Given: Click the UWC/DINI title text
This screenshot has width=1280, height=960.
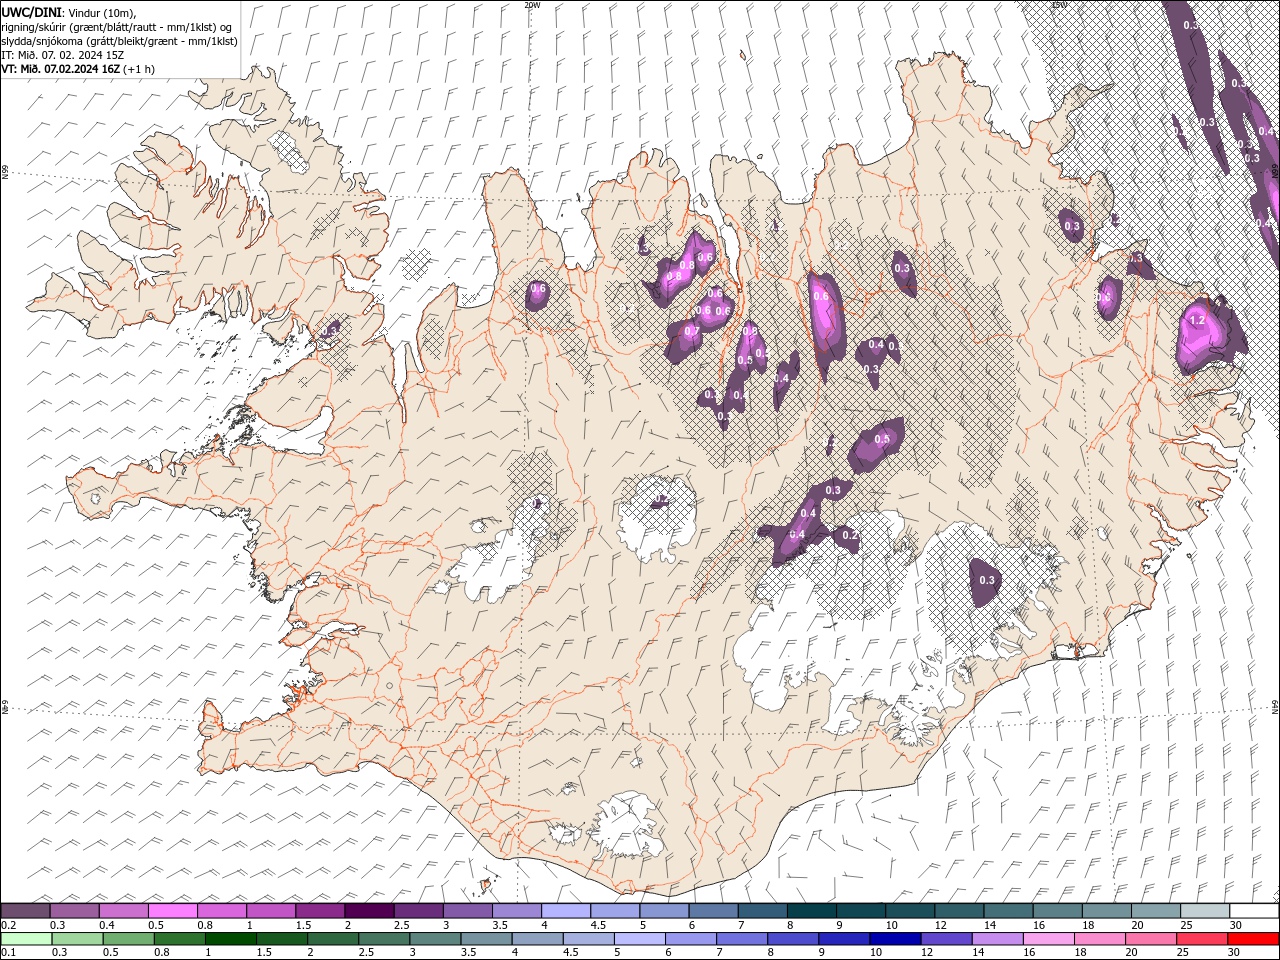Looking at the screenshot, I should [33, 12].
